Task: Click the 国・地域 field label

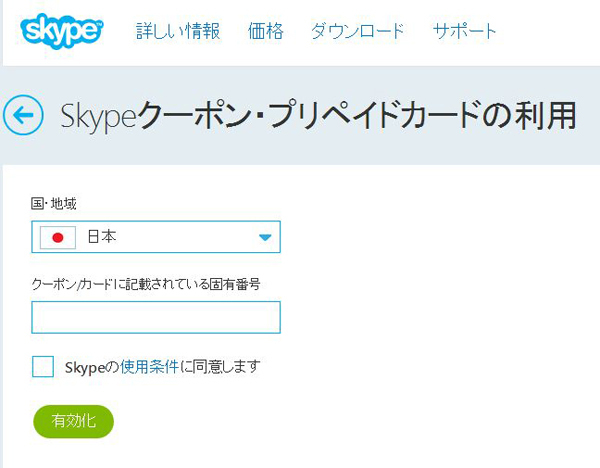Action: 54,204
